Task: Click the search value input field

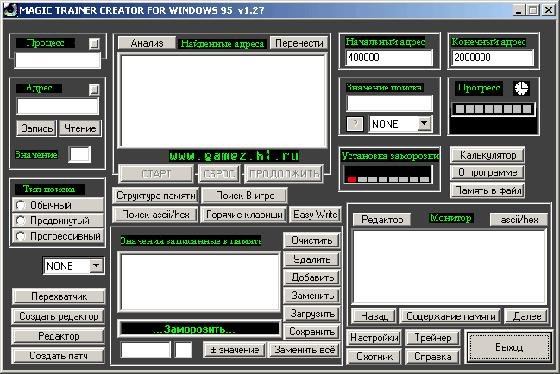Action: pyautogui.click(x=389, y=104)
